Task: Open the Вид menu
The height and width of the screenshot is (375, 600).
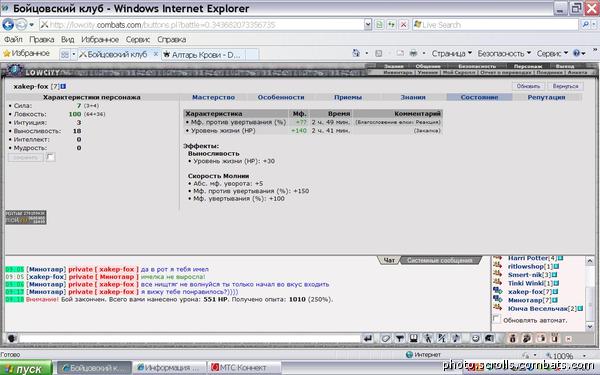Action: (x=67, y=39)
